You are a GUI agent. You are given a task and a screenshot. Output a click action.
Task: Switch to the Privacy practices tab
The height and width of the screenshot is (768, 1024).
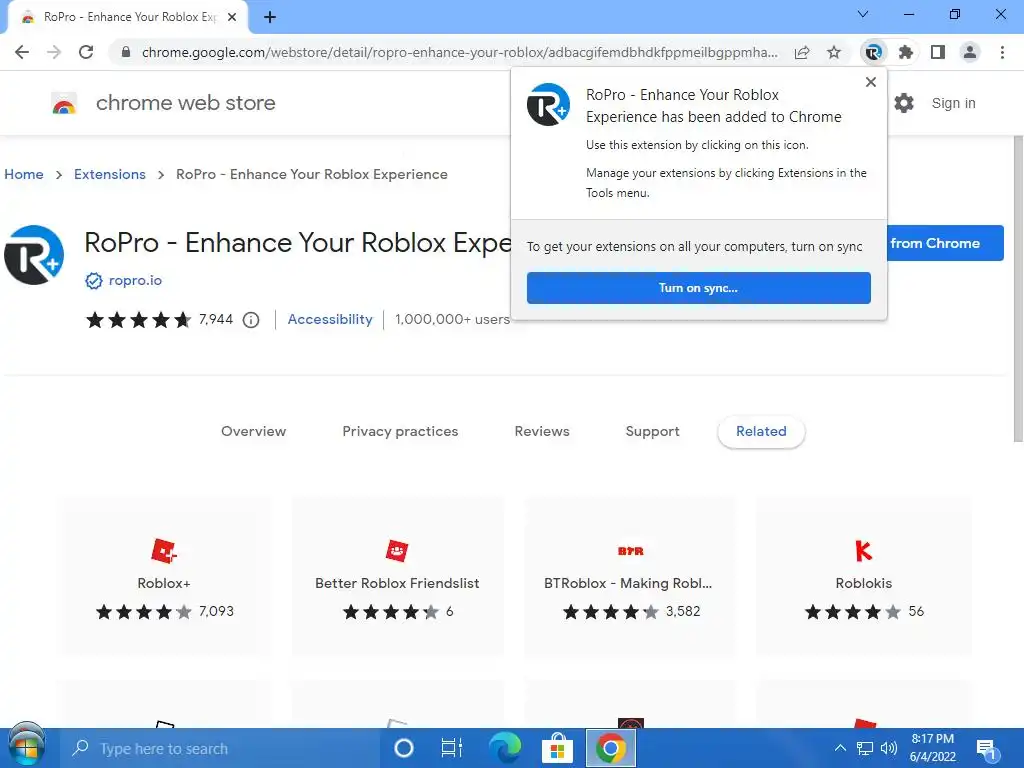point(400,431)
